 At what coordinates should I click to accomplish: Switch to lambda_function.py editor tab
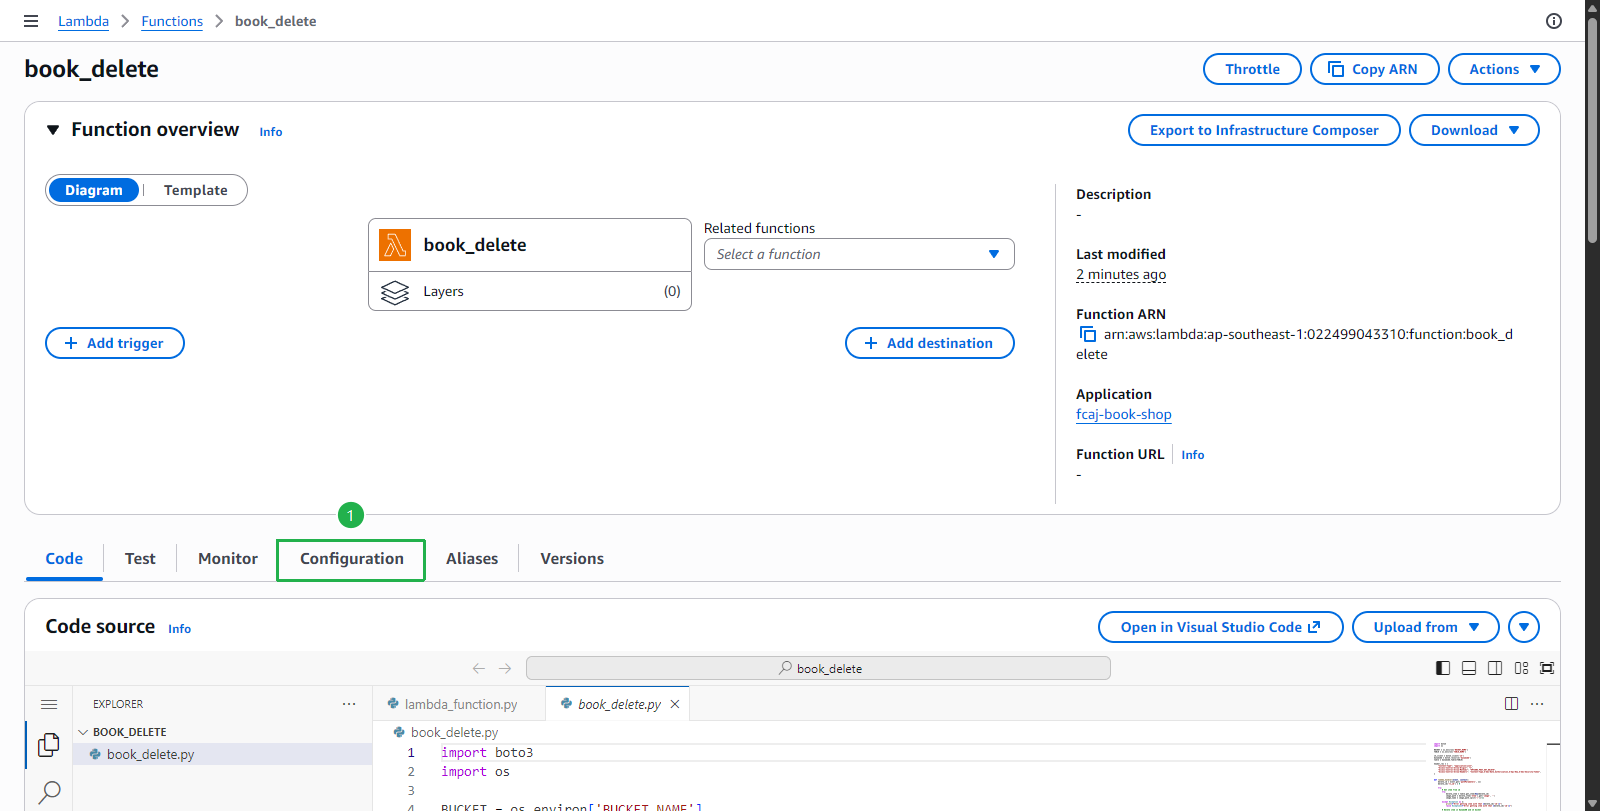click(460, 704)
